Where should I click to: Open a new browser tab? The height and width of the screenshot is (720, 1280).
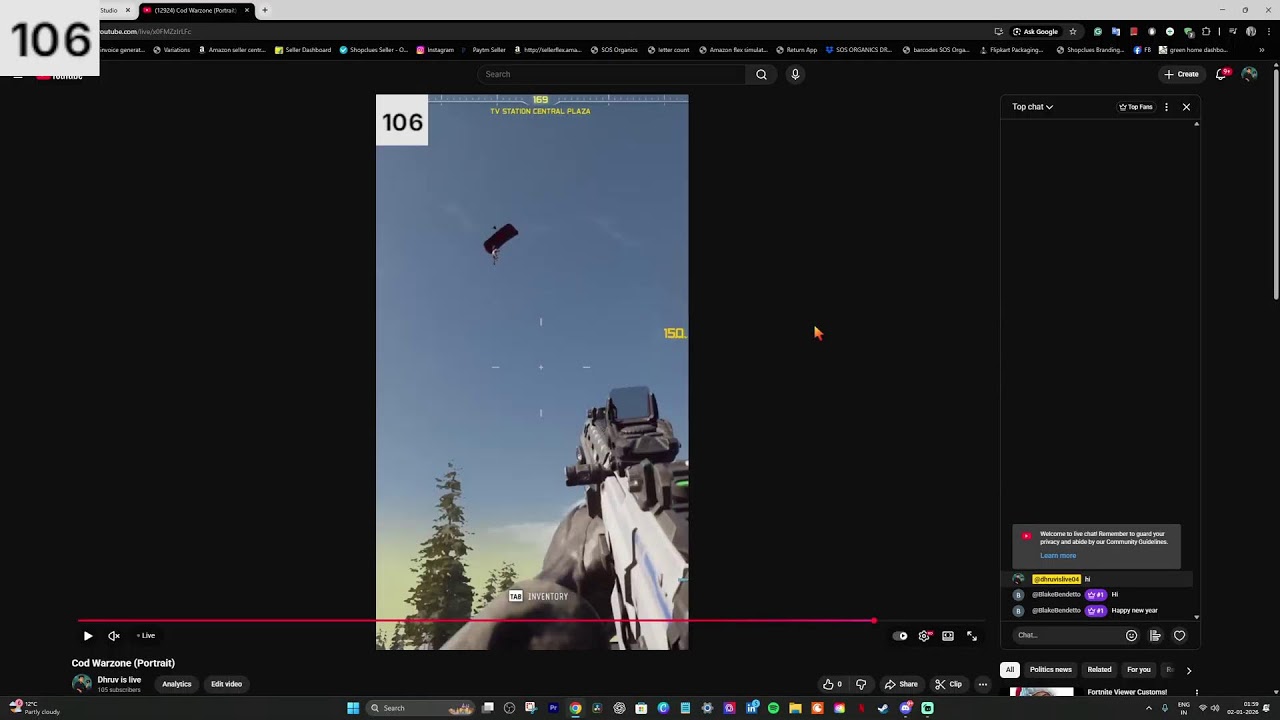[265, 10]
